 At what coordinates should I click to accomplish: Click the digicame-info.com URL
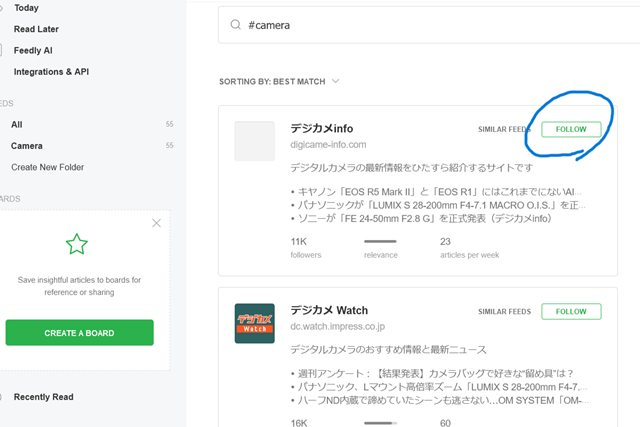(328, 145)
